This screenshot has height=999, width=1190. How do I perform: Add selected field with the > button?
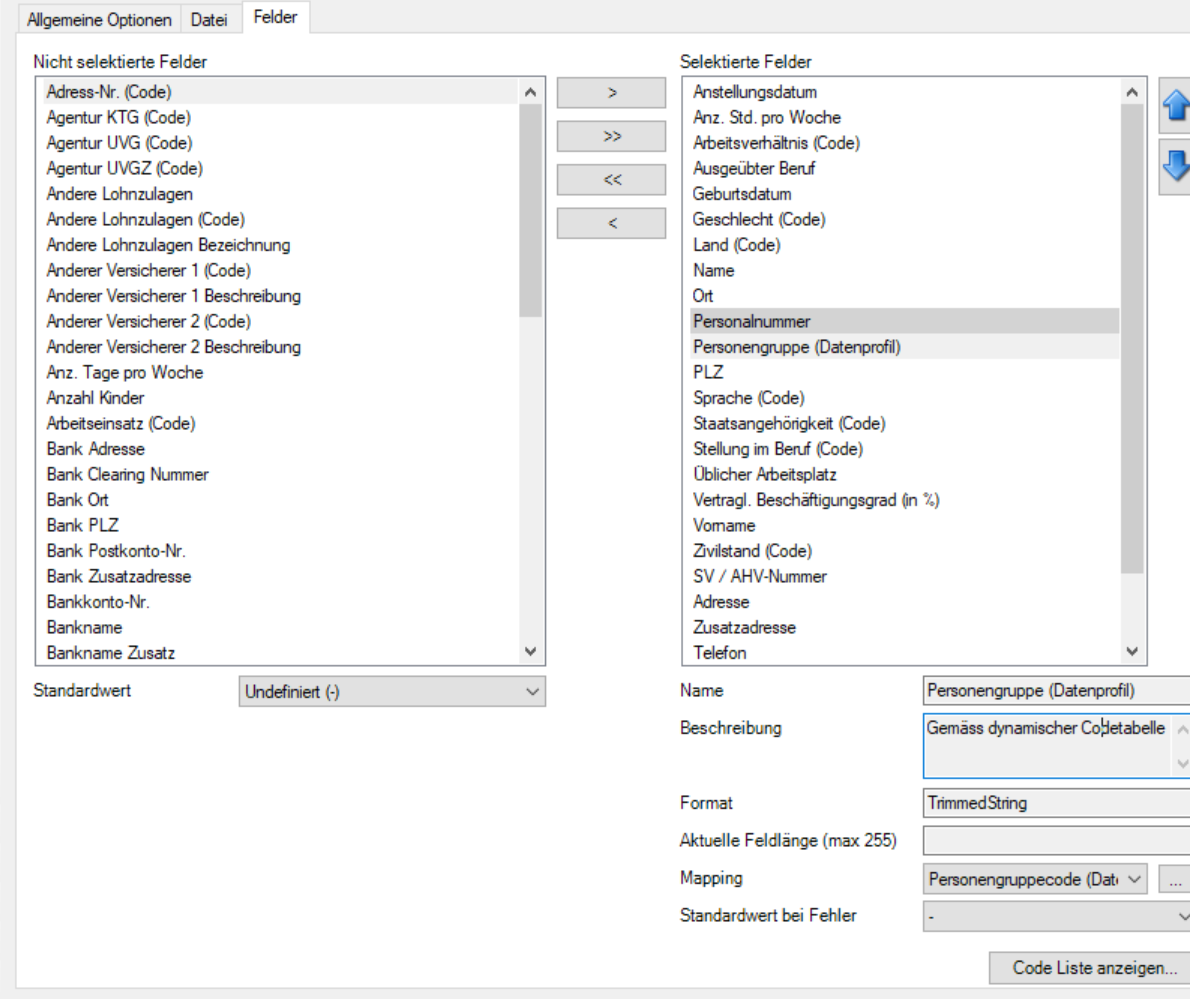612,93
